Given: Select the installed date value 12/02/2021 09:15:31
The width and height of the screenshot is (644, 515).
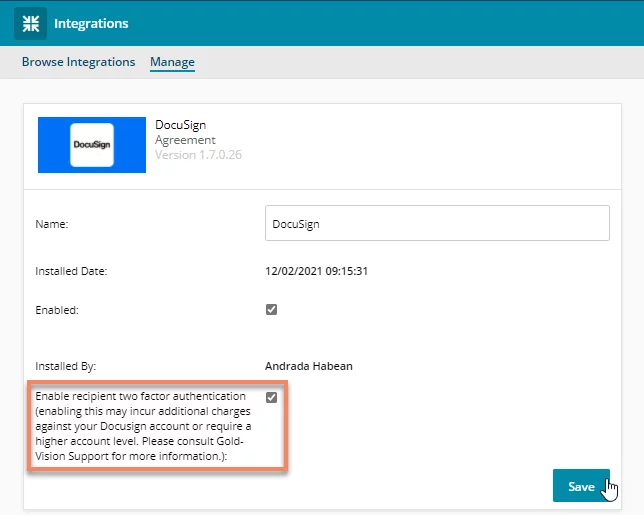Looking at the screenshot, I should (316, 271).
